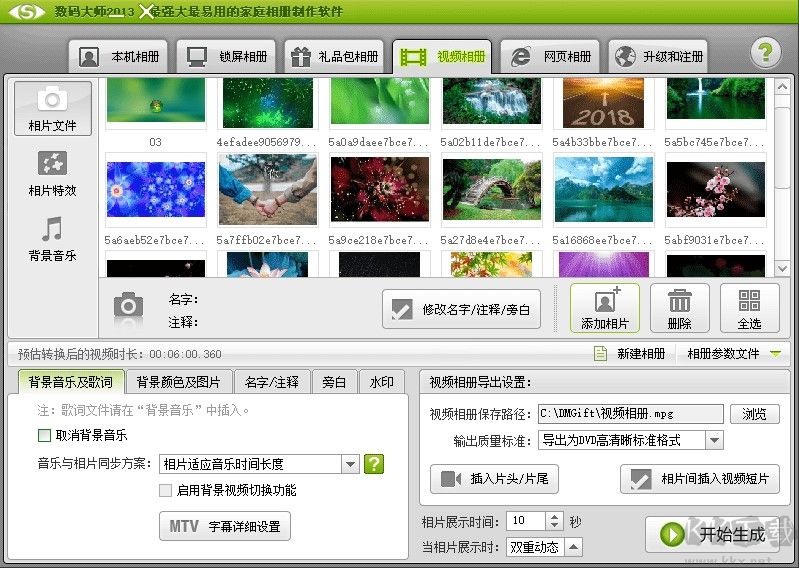Expand 相册参数文件 dropdown menu
This screenshot has height=568, width=799.
click(x=776, y=354)
